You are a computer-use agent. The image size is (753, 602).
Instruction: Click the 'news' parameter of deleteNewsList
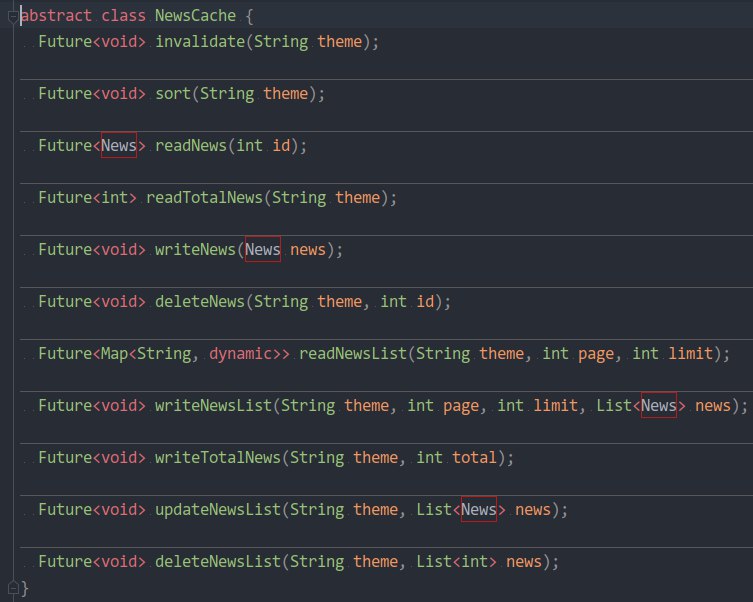(523, 561)
